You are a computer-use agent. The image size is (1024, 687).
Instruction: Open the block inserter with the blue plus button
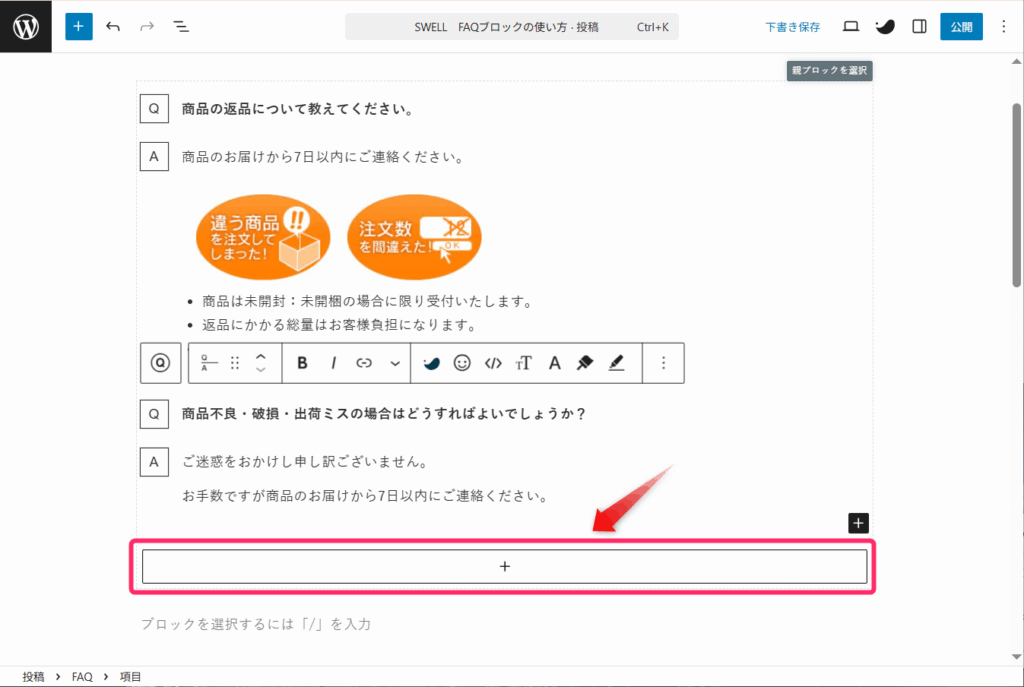pyautogui.click(x=79, y=27)
